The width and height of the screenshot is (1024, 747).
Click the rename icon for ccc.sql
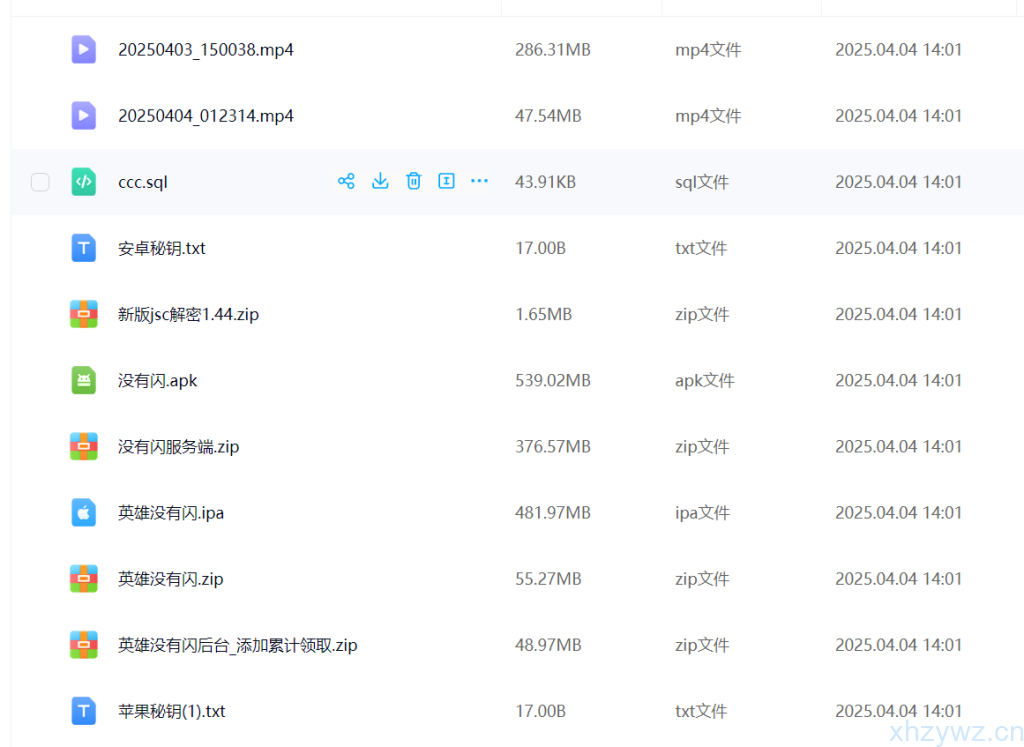[446, 181]
